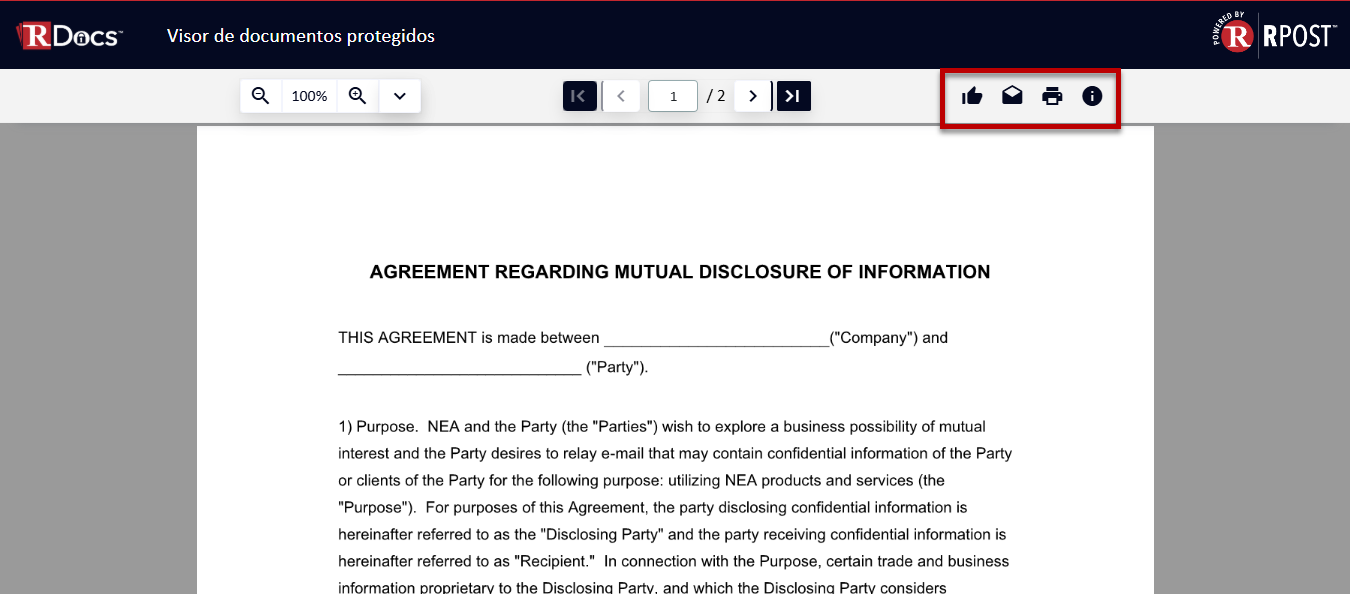Click the page number input box

pos(673,96)
